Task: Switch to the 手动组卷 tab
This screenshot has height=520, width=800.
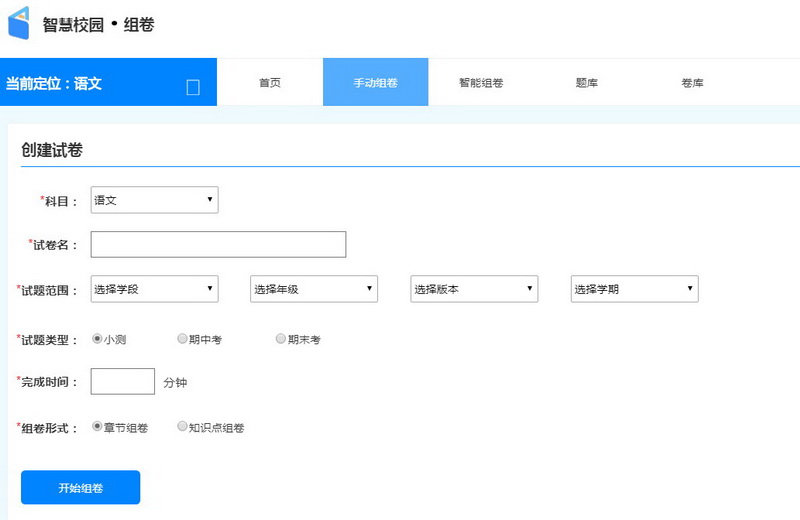Action: [x=375, y=83]
